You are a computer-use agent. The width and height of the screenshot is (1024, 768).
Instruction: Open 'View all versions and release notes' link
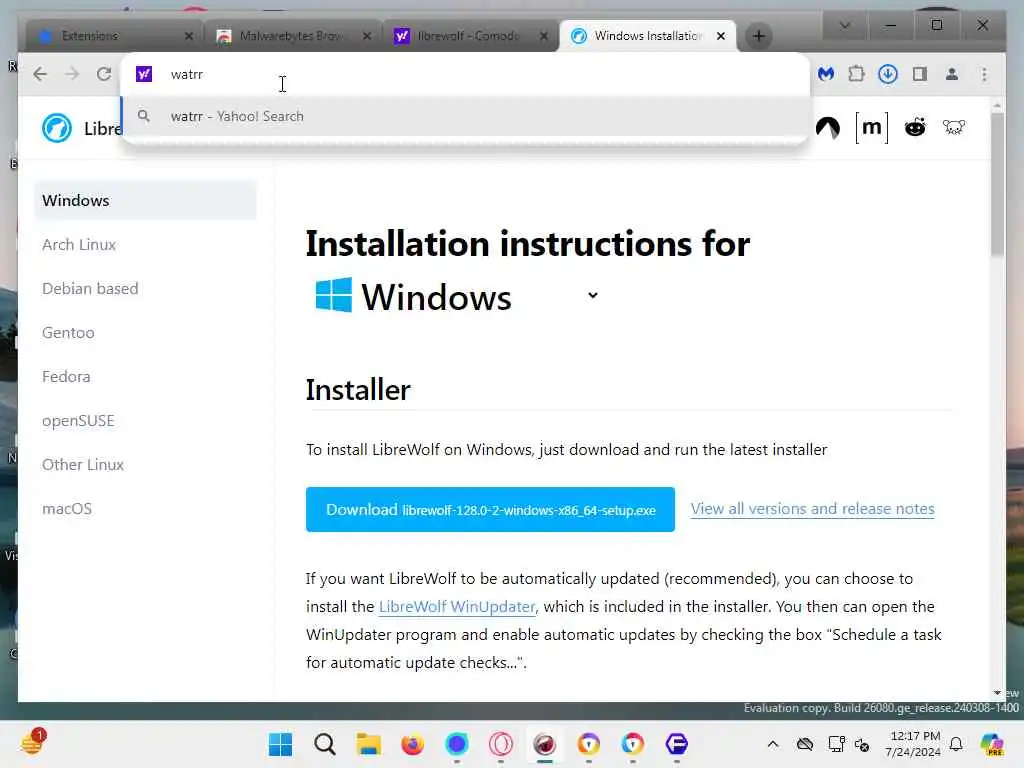812,509
